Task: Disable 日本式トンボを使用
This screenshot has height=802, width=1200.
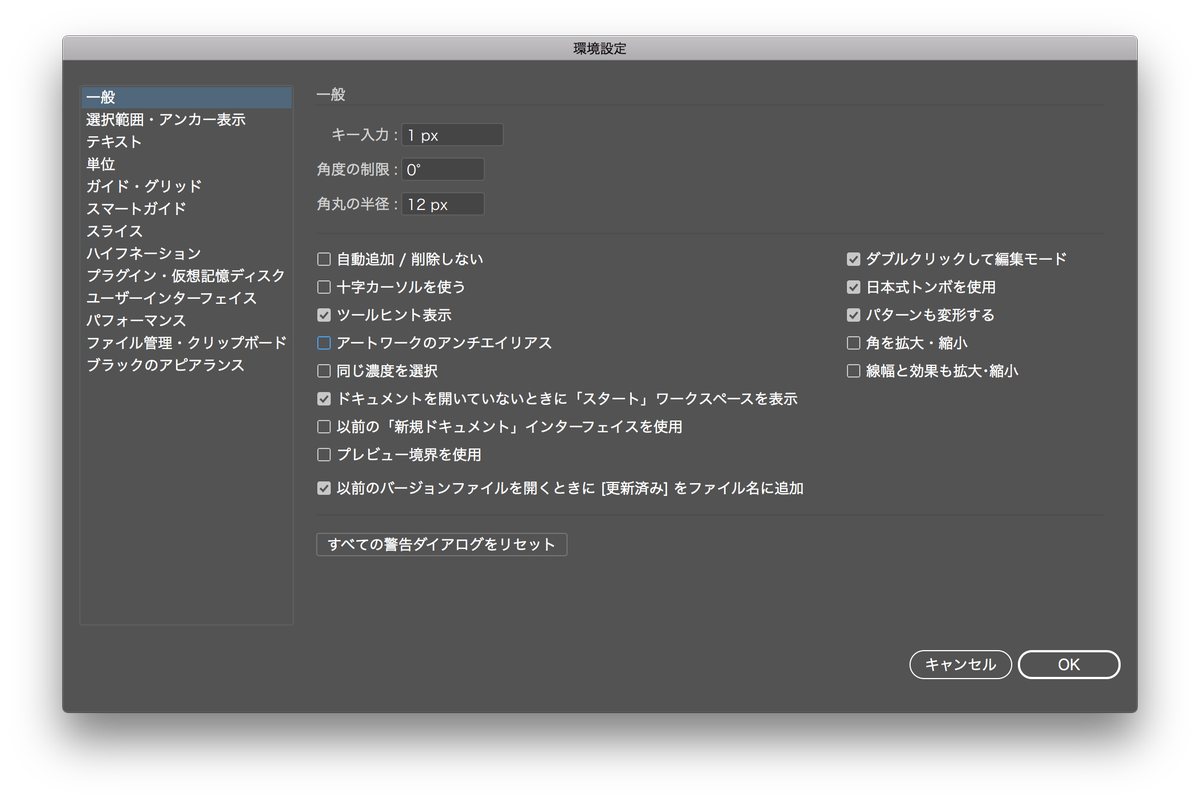Action: click(x=853, y=286)
